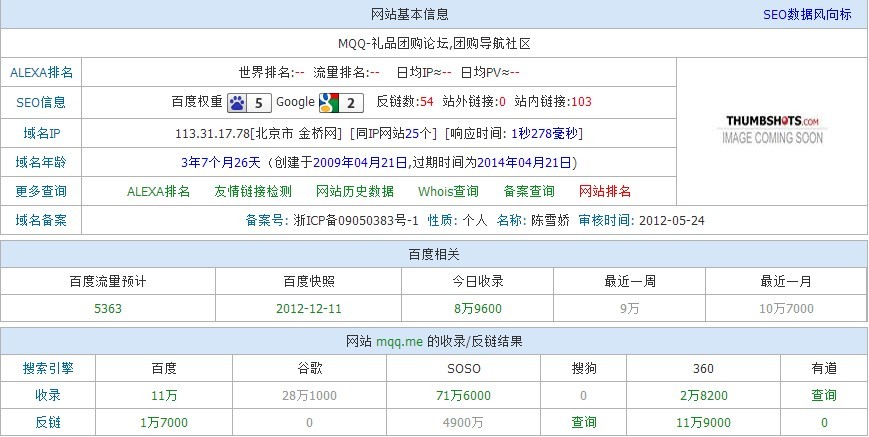
Task: Click last month value 10万7000
Action: pyautogui.click(x=786, y=309)
